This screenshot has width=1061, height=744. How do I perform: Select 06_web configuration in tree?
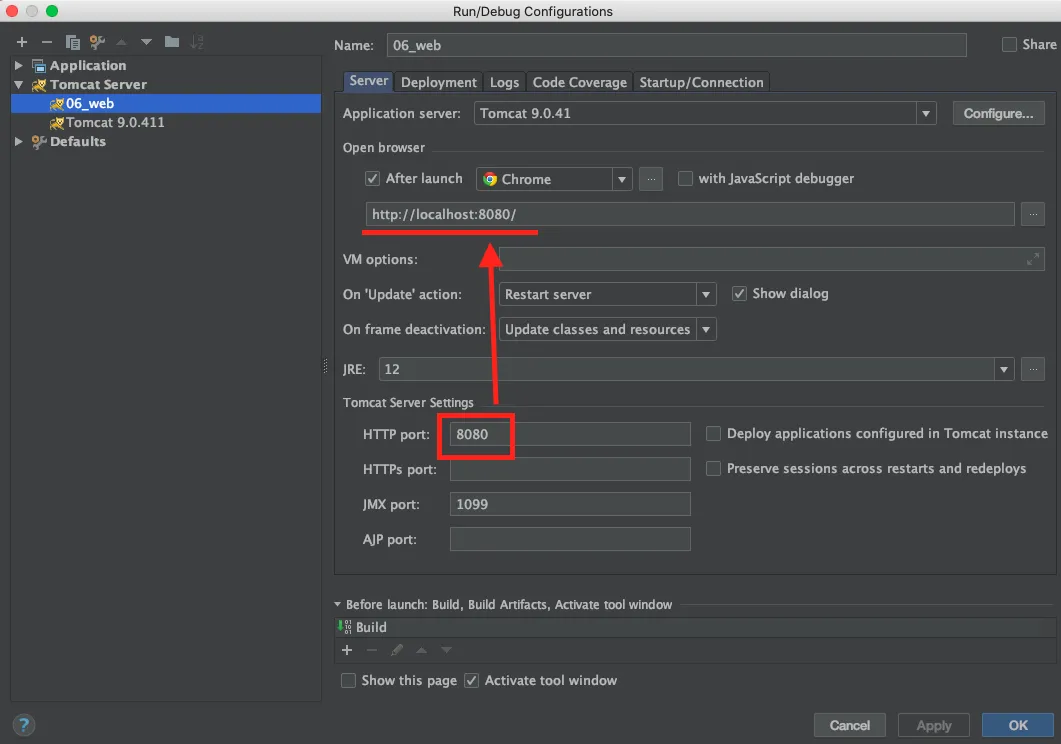point(166,103)
